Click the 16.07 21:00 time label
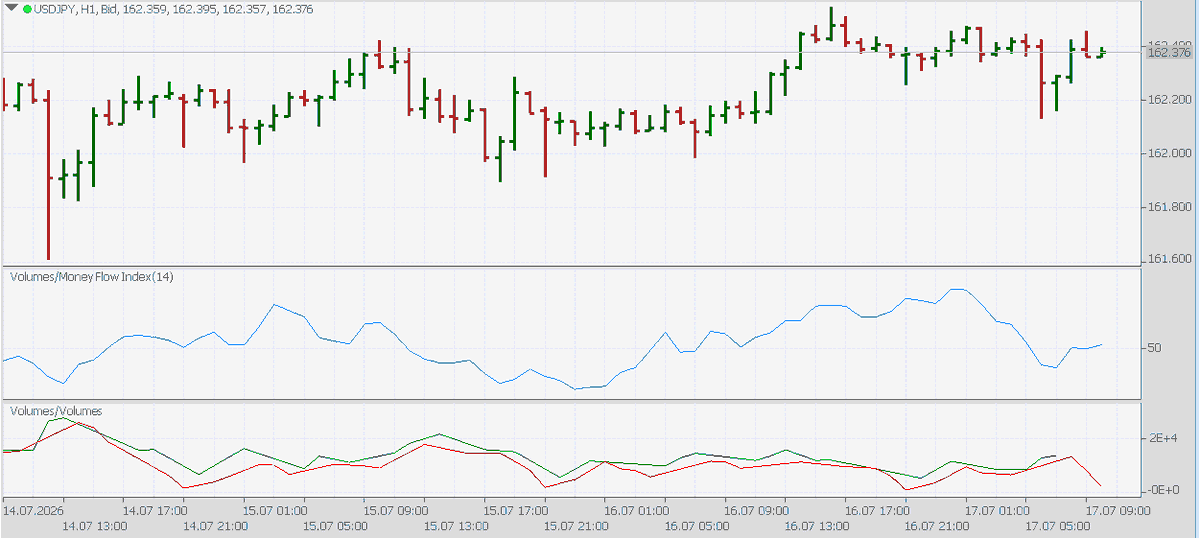The width and height of the screenshot is (1200, 538). [x=936, y=525]
